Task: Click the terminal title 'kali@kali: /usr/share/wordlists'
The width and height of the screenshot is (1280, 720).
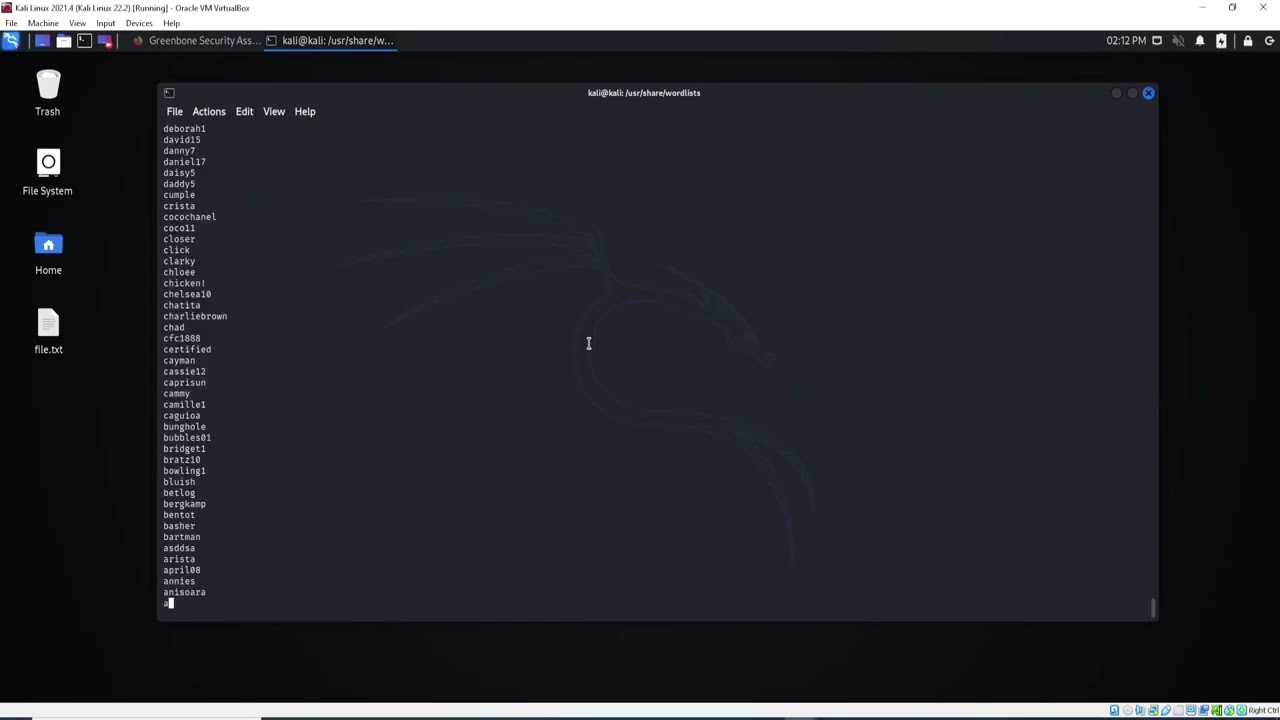Action: tap(644, 93)
